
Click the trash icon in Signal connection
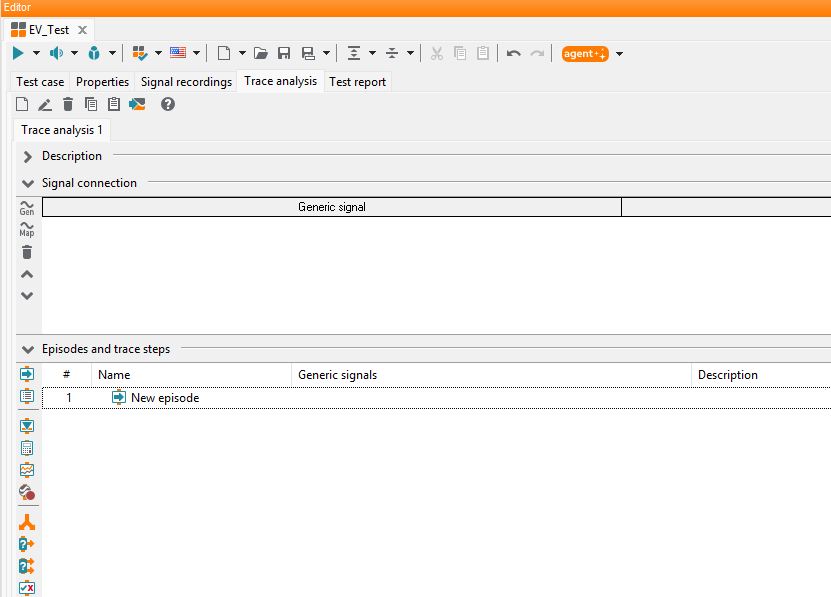(x=27, y=252)
